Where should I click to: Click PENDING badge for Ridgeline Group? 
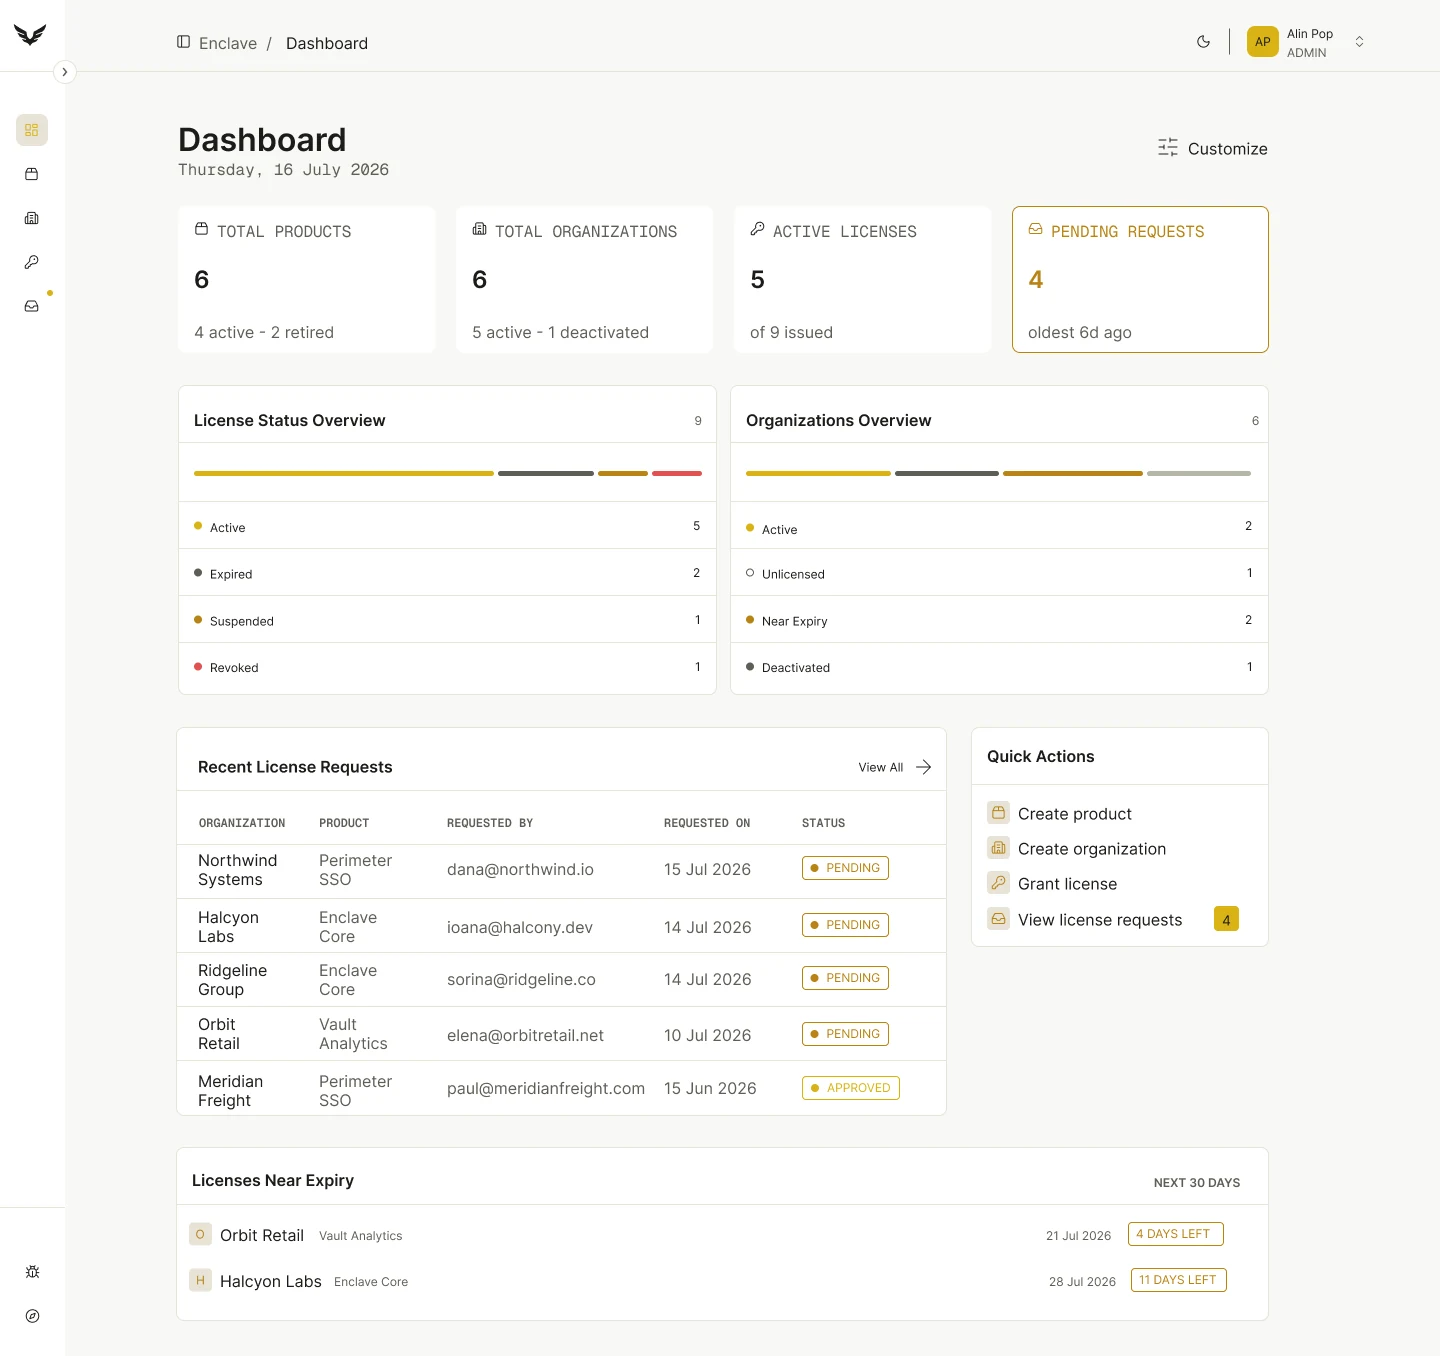point(845,978)
